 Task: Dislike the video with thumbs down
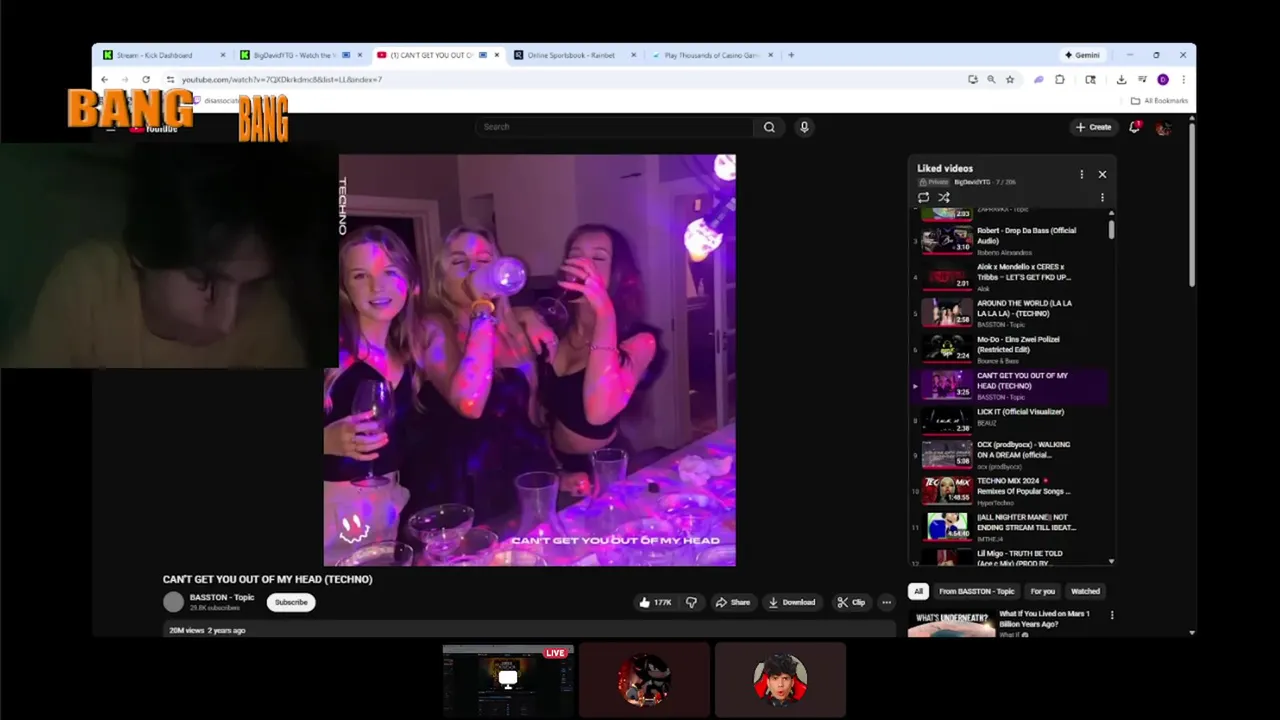pos(691,602)
